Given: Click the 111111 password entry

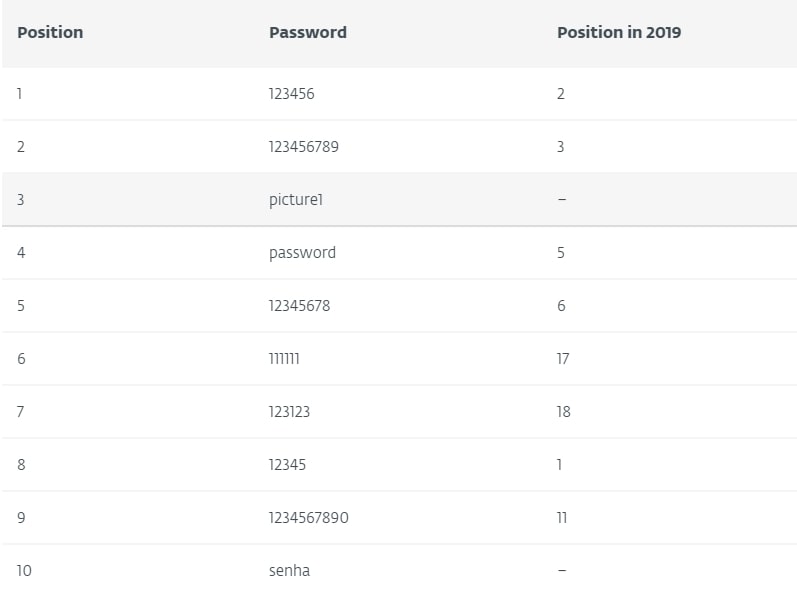Looking at the screenshot, I should pyautogui.click(x=284, y=359).
